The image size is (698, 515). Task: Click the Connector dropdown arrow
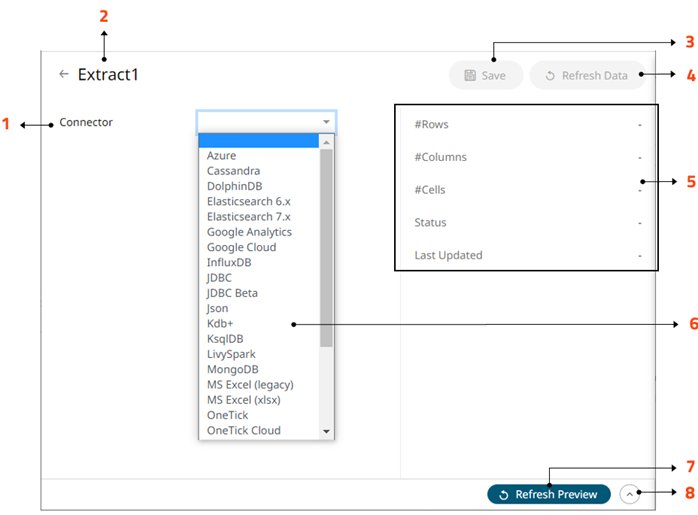click(326, 122)
